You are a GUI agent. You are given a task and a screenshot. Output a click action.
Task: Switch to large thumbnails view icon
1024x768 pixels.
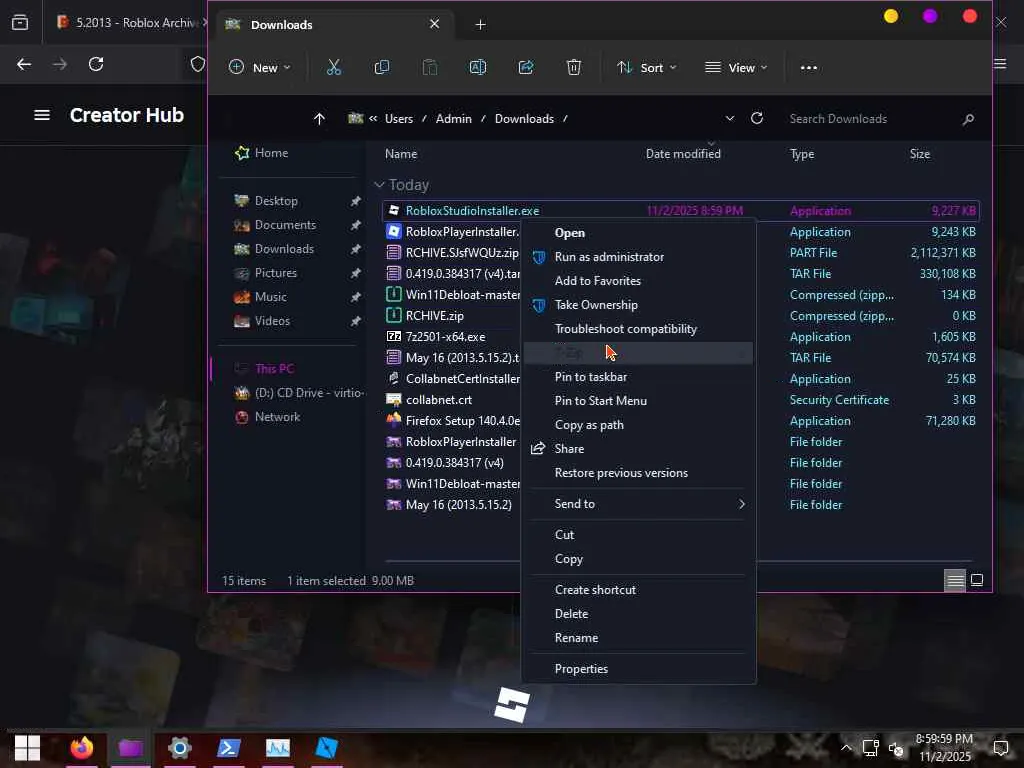click(977, 580)
